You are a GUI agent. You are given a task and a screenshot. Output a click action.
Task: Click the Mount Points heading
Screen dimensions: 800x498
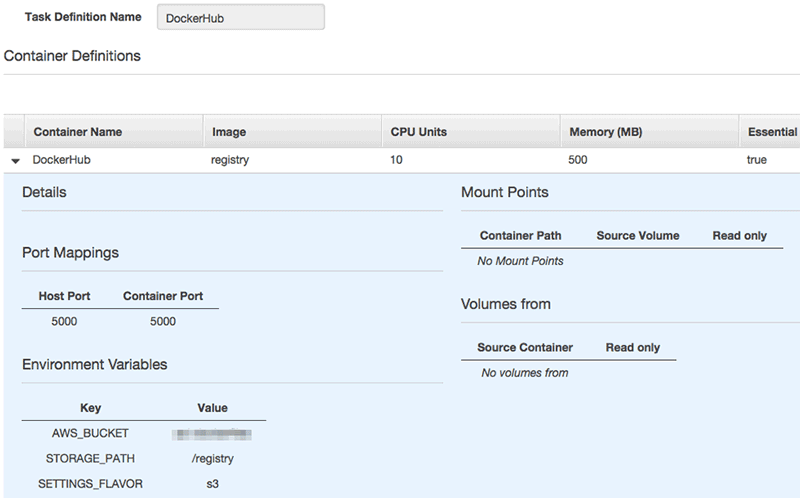point(505,192)
